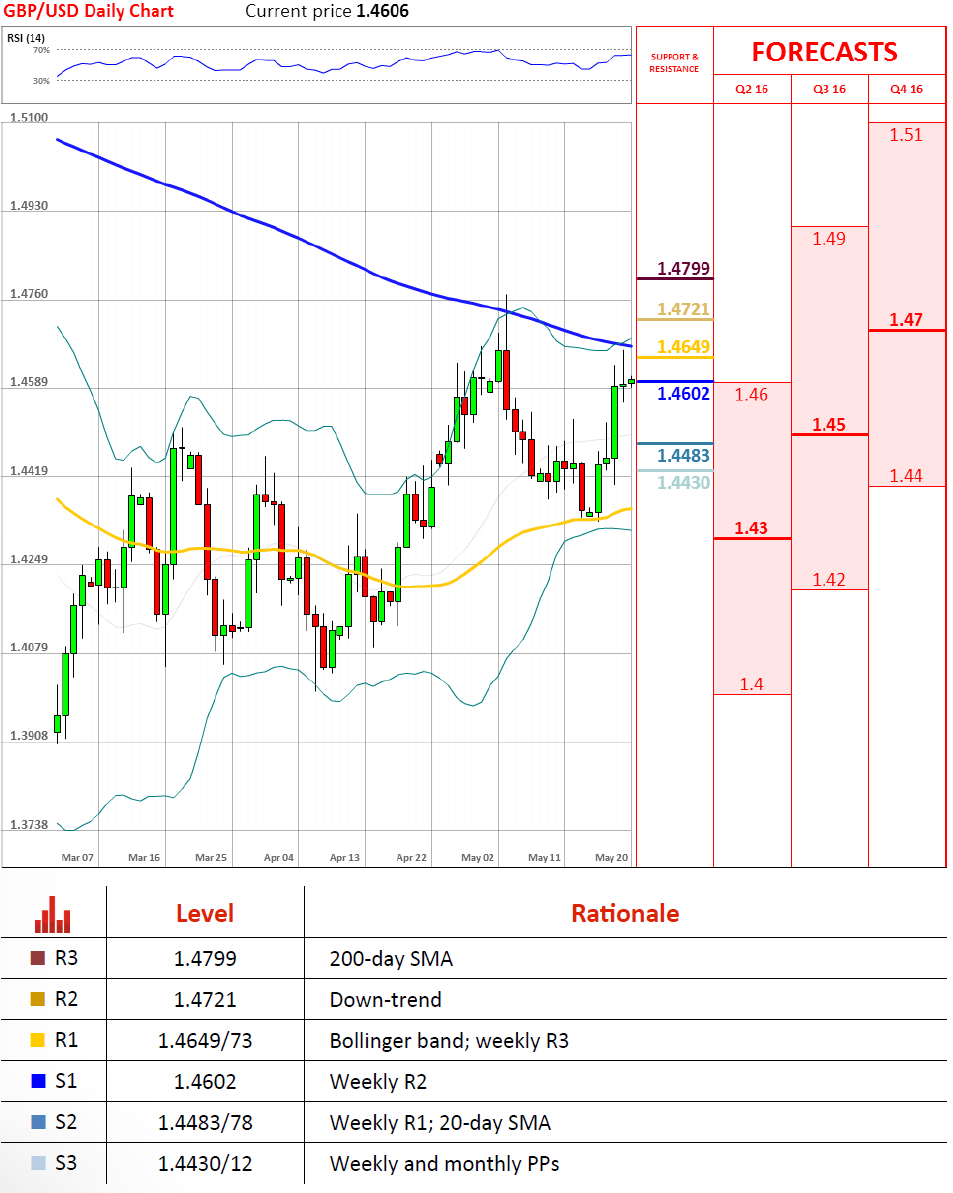Click the Q3 forecast high value 1.49
Viewport: 953px width, 1193px height.
point(829,239)
